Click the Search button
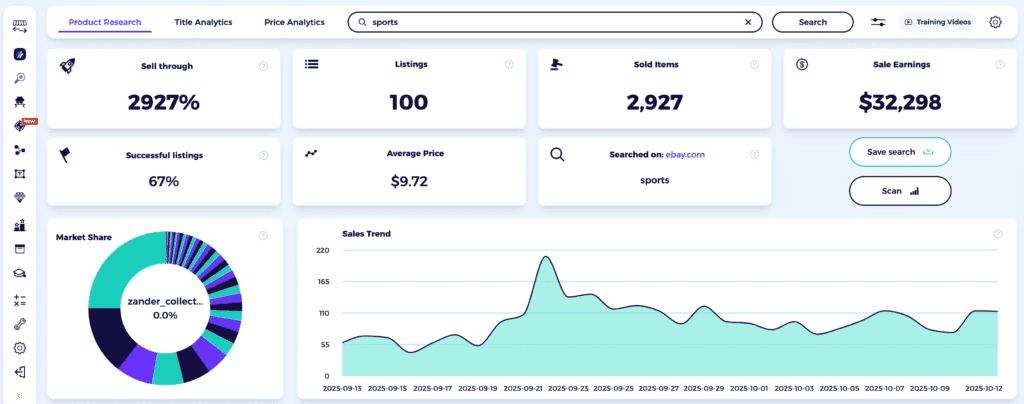This screenshot has width=1024, height=404. [x=812, y=22]
